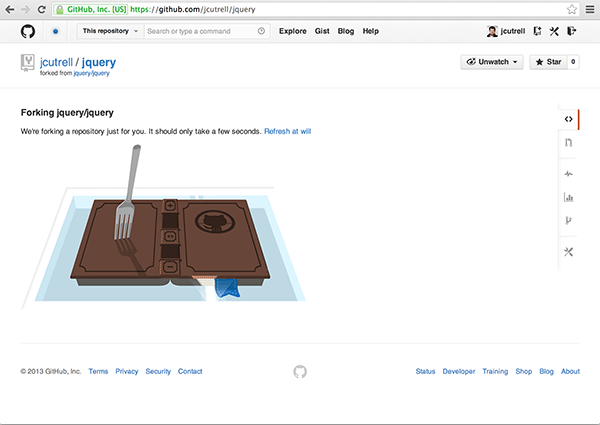Click the fork-in-book forking illustration
Image resolution: width=600 pixels, height=425 pixels.
click(163, 228)
